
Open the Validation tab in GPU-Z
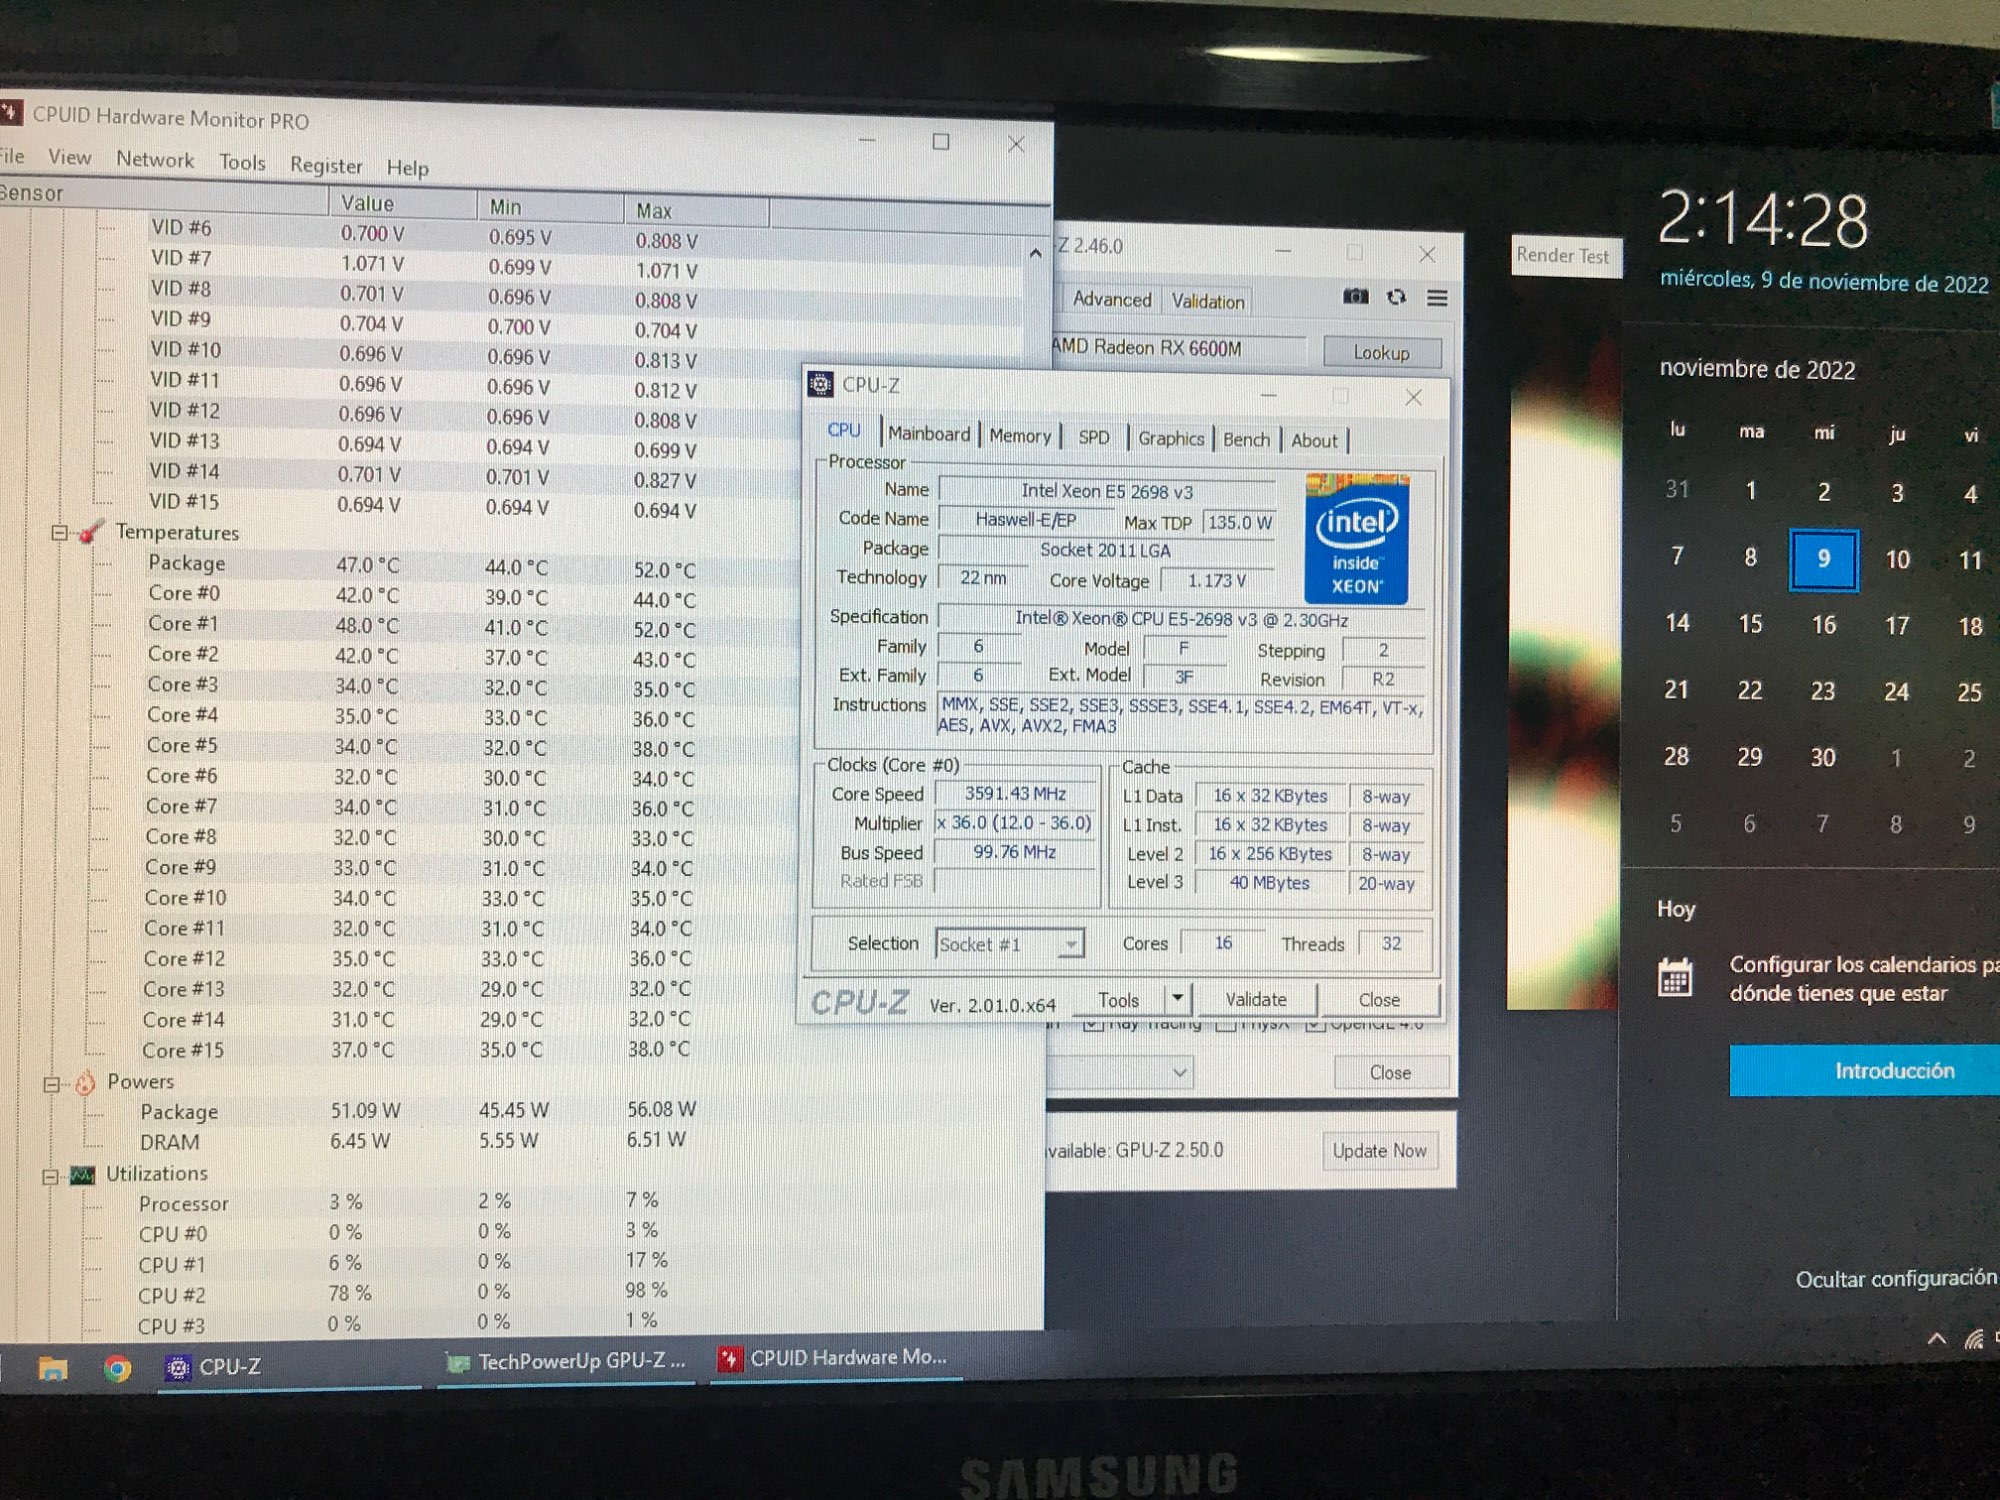click(x=1208, y=301)
